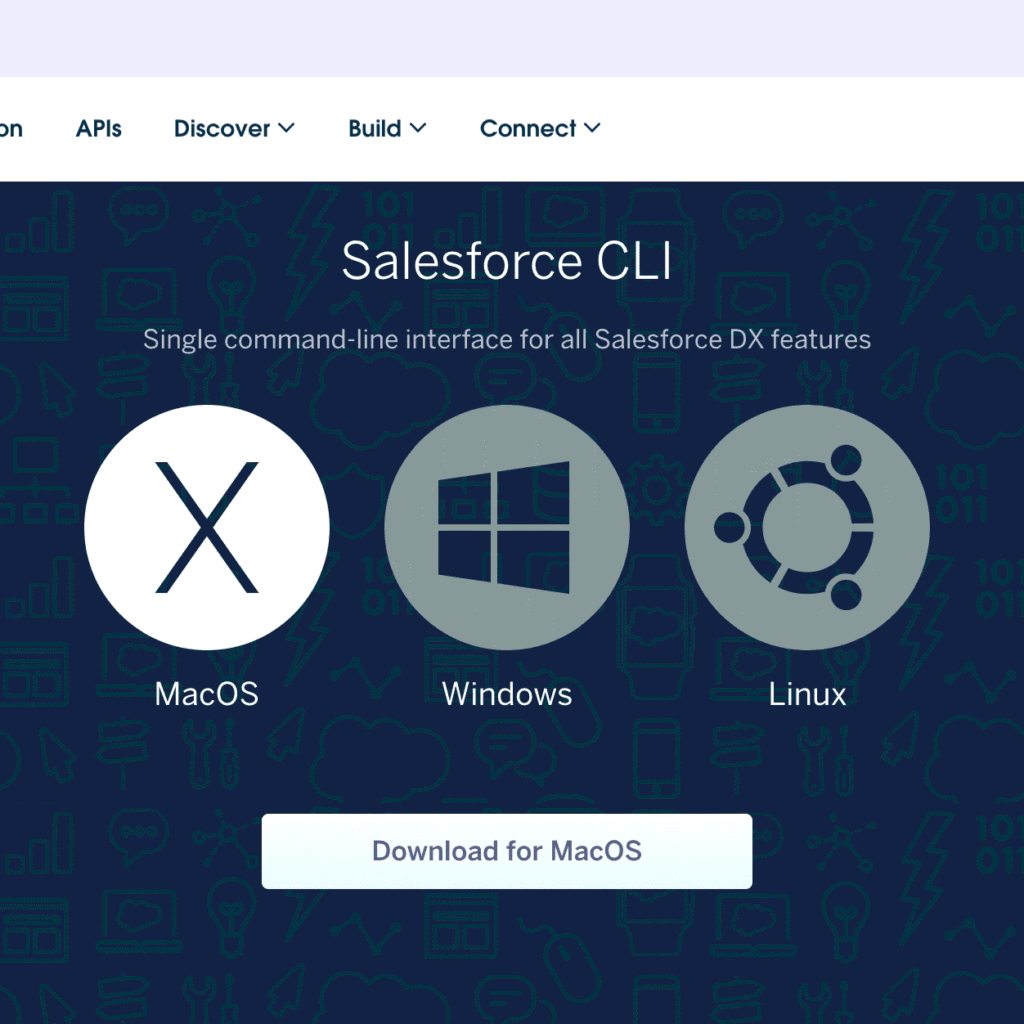The width and height of the screenshot is (1024, 1024).
Task: Click the MacOS label under the white circle
Action: pyautogui.click(x=206, y=694)
